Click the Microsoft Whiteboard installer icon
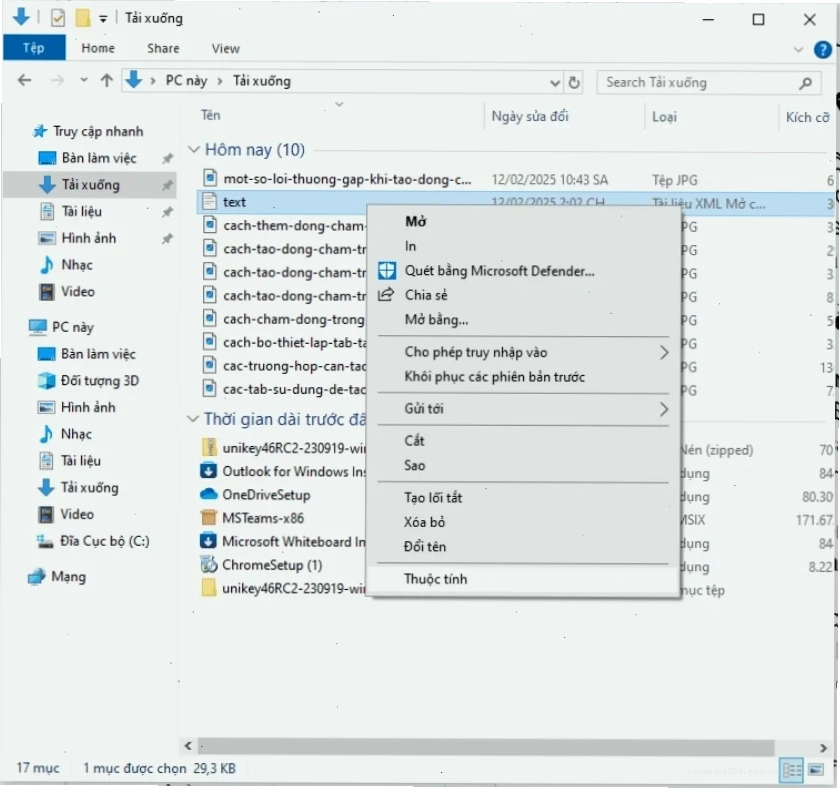 tap(208, 541)
